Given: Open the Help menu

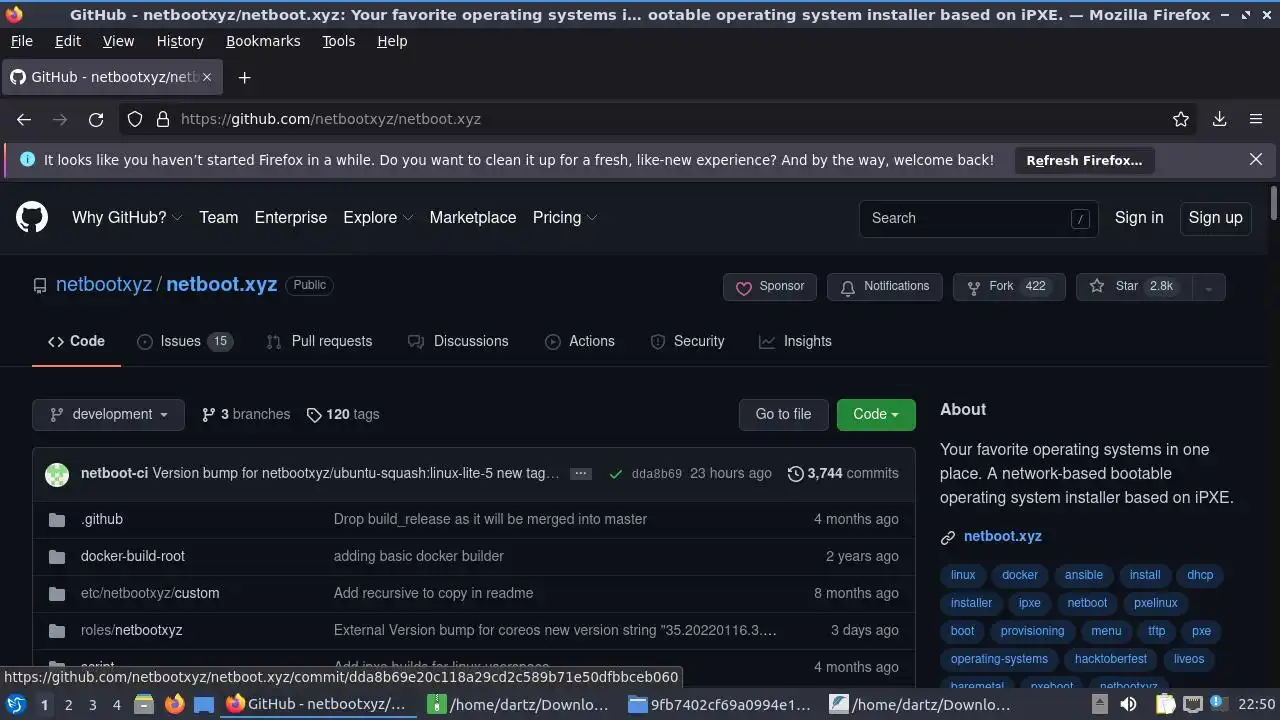Looking at the screenshot, I should [x=392, y=41].
